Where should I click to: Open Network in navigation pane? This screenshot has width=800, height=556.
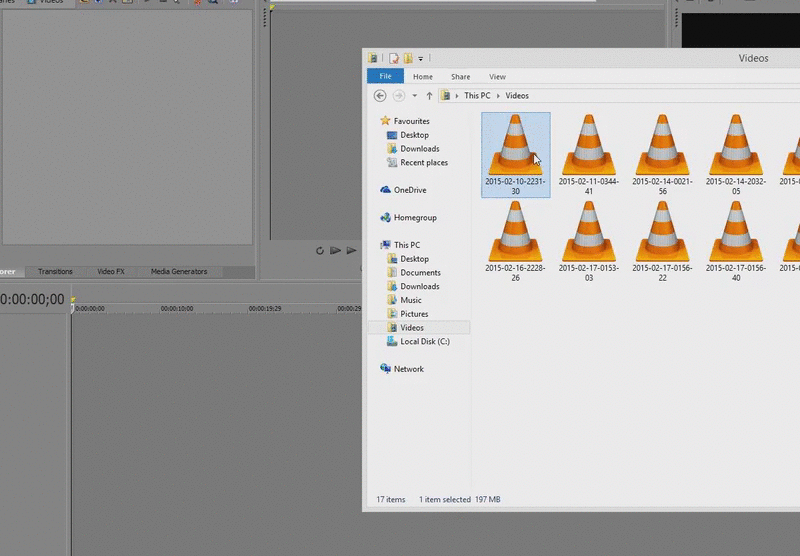coord(409,369)
